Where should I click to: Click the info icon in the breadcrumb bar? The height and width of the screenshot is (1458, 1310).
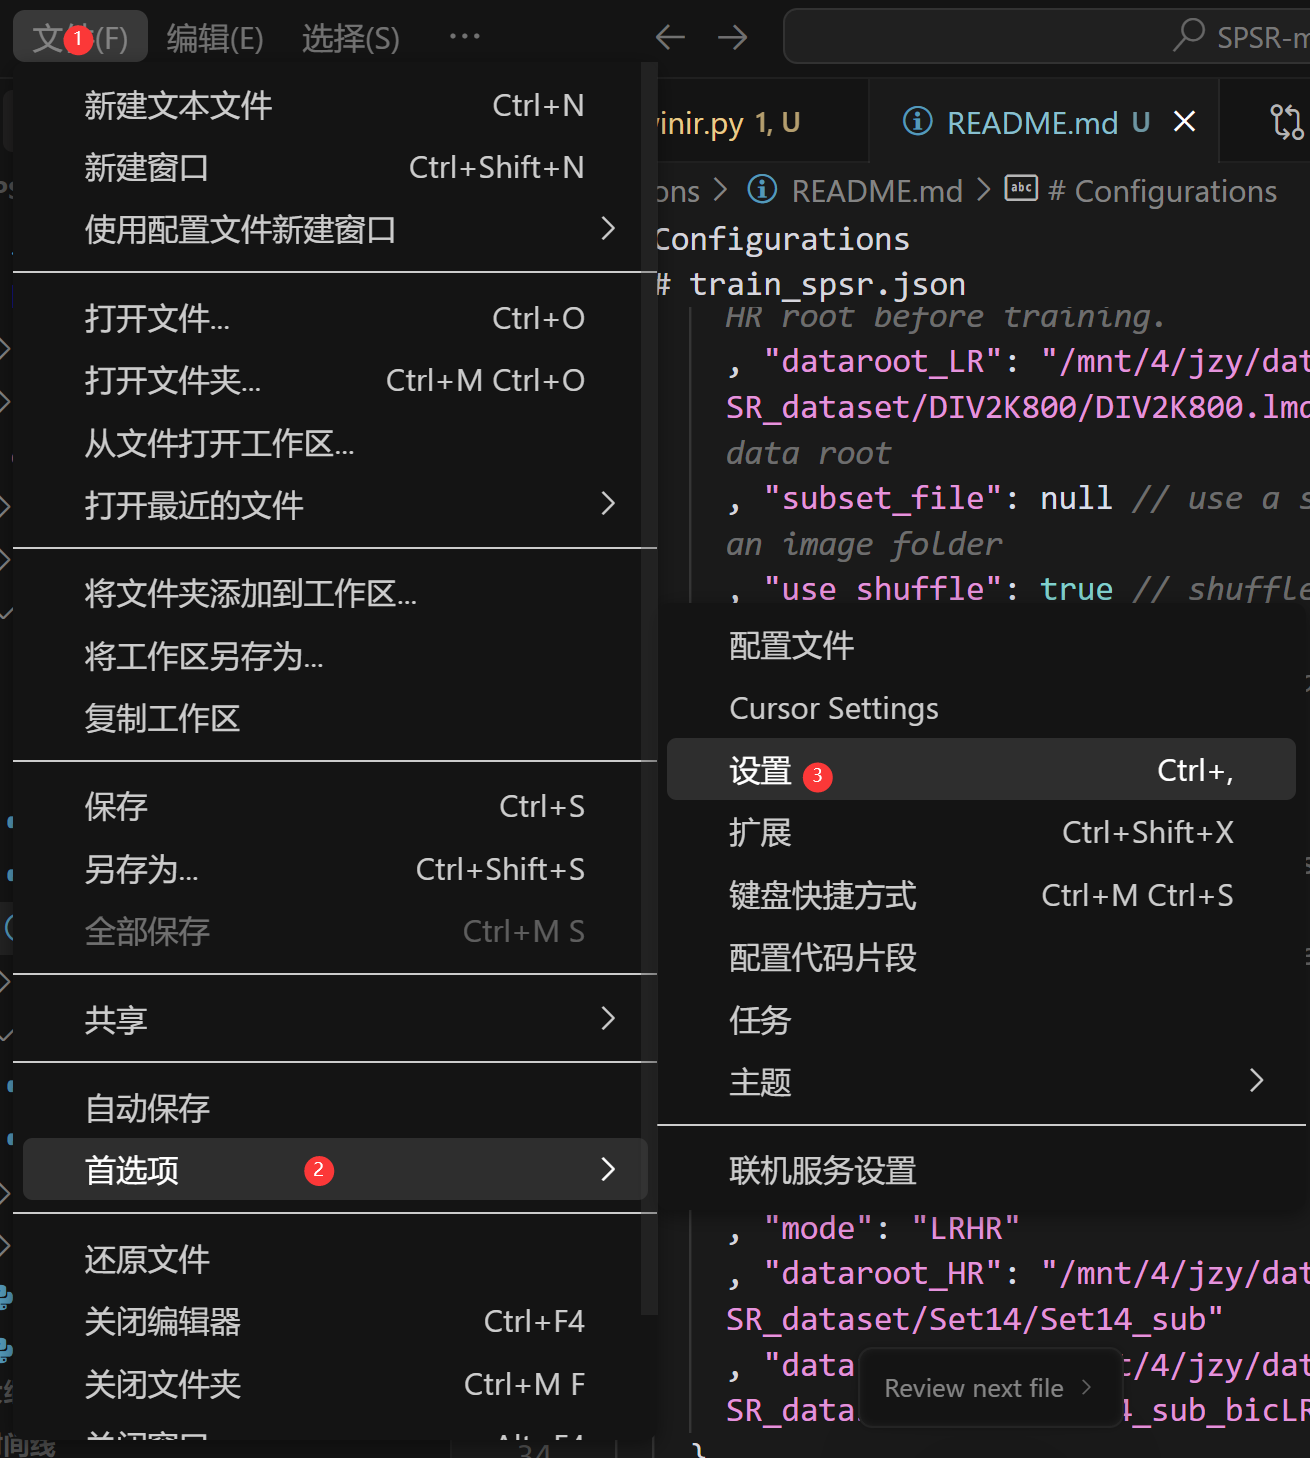coord(761,190)
